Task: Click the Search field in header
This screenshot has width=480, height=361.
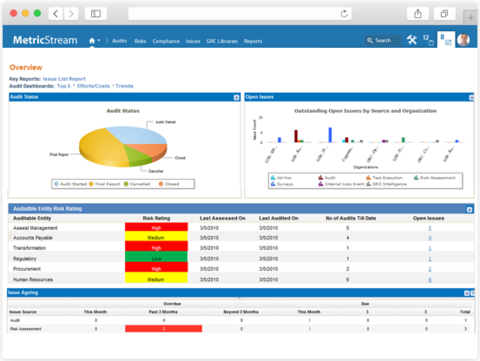Action: [x=383, y=40]
